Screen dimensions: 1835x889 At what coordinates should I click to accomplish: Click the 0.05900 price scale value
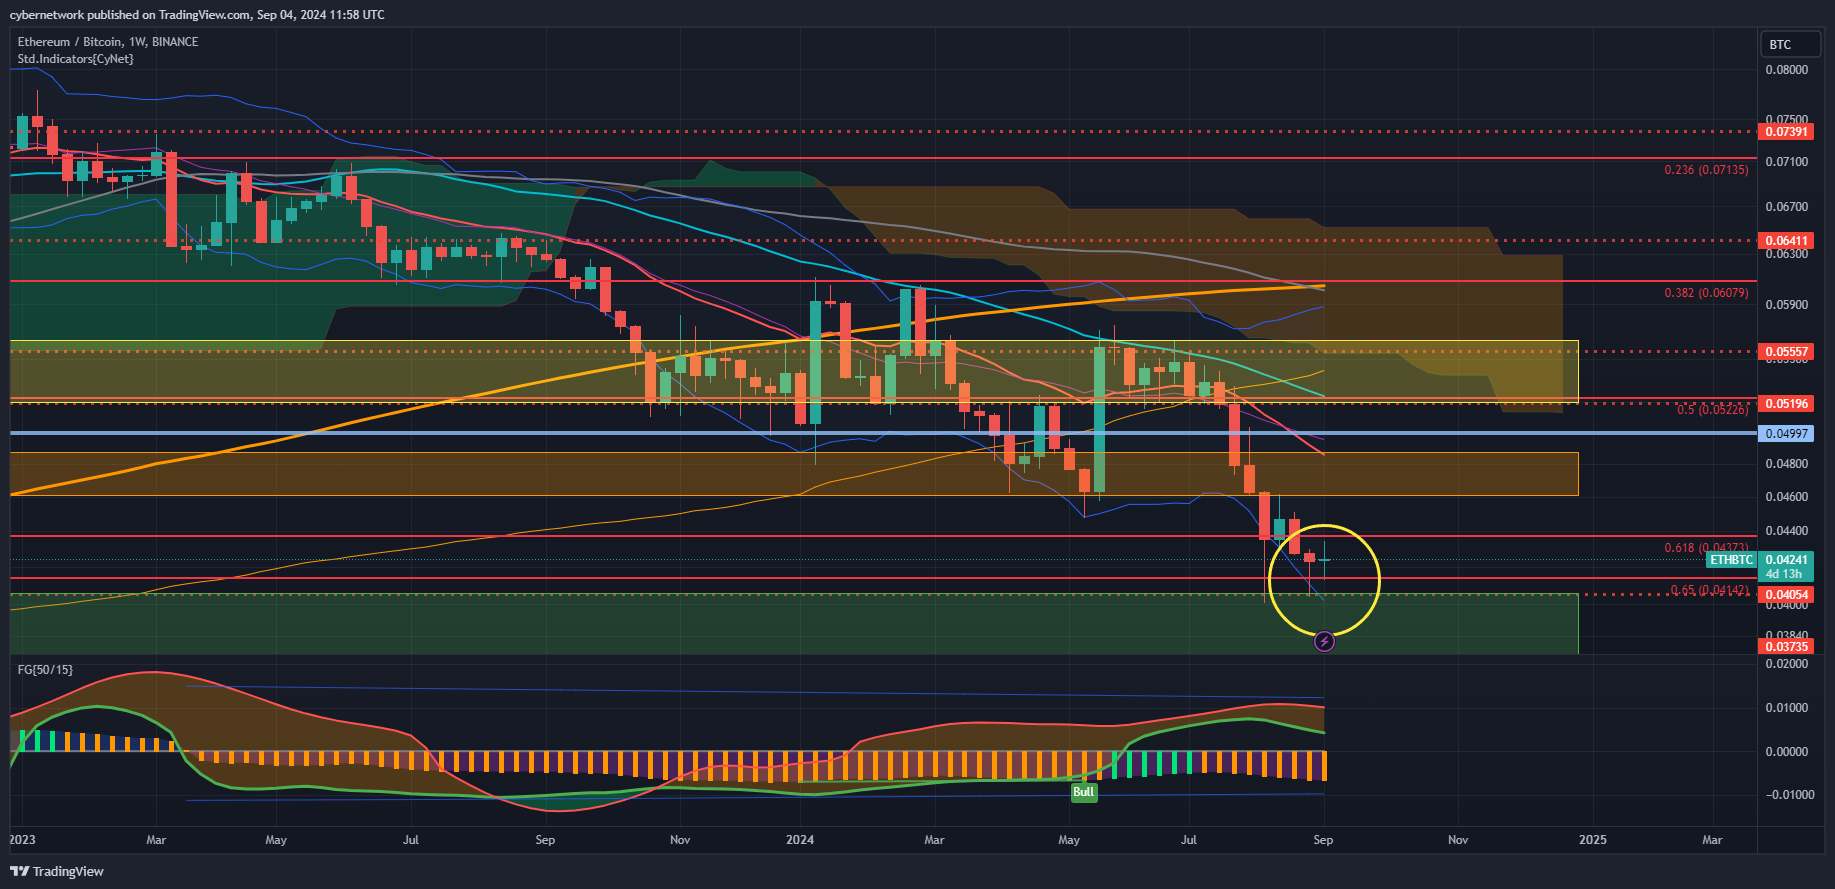coord(1787,305)
